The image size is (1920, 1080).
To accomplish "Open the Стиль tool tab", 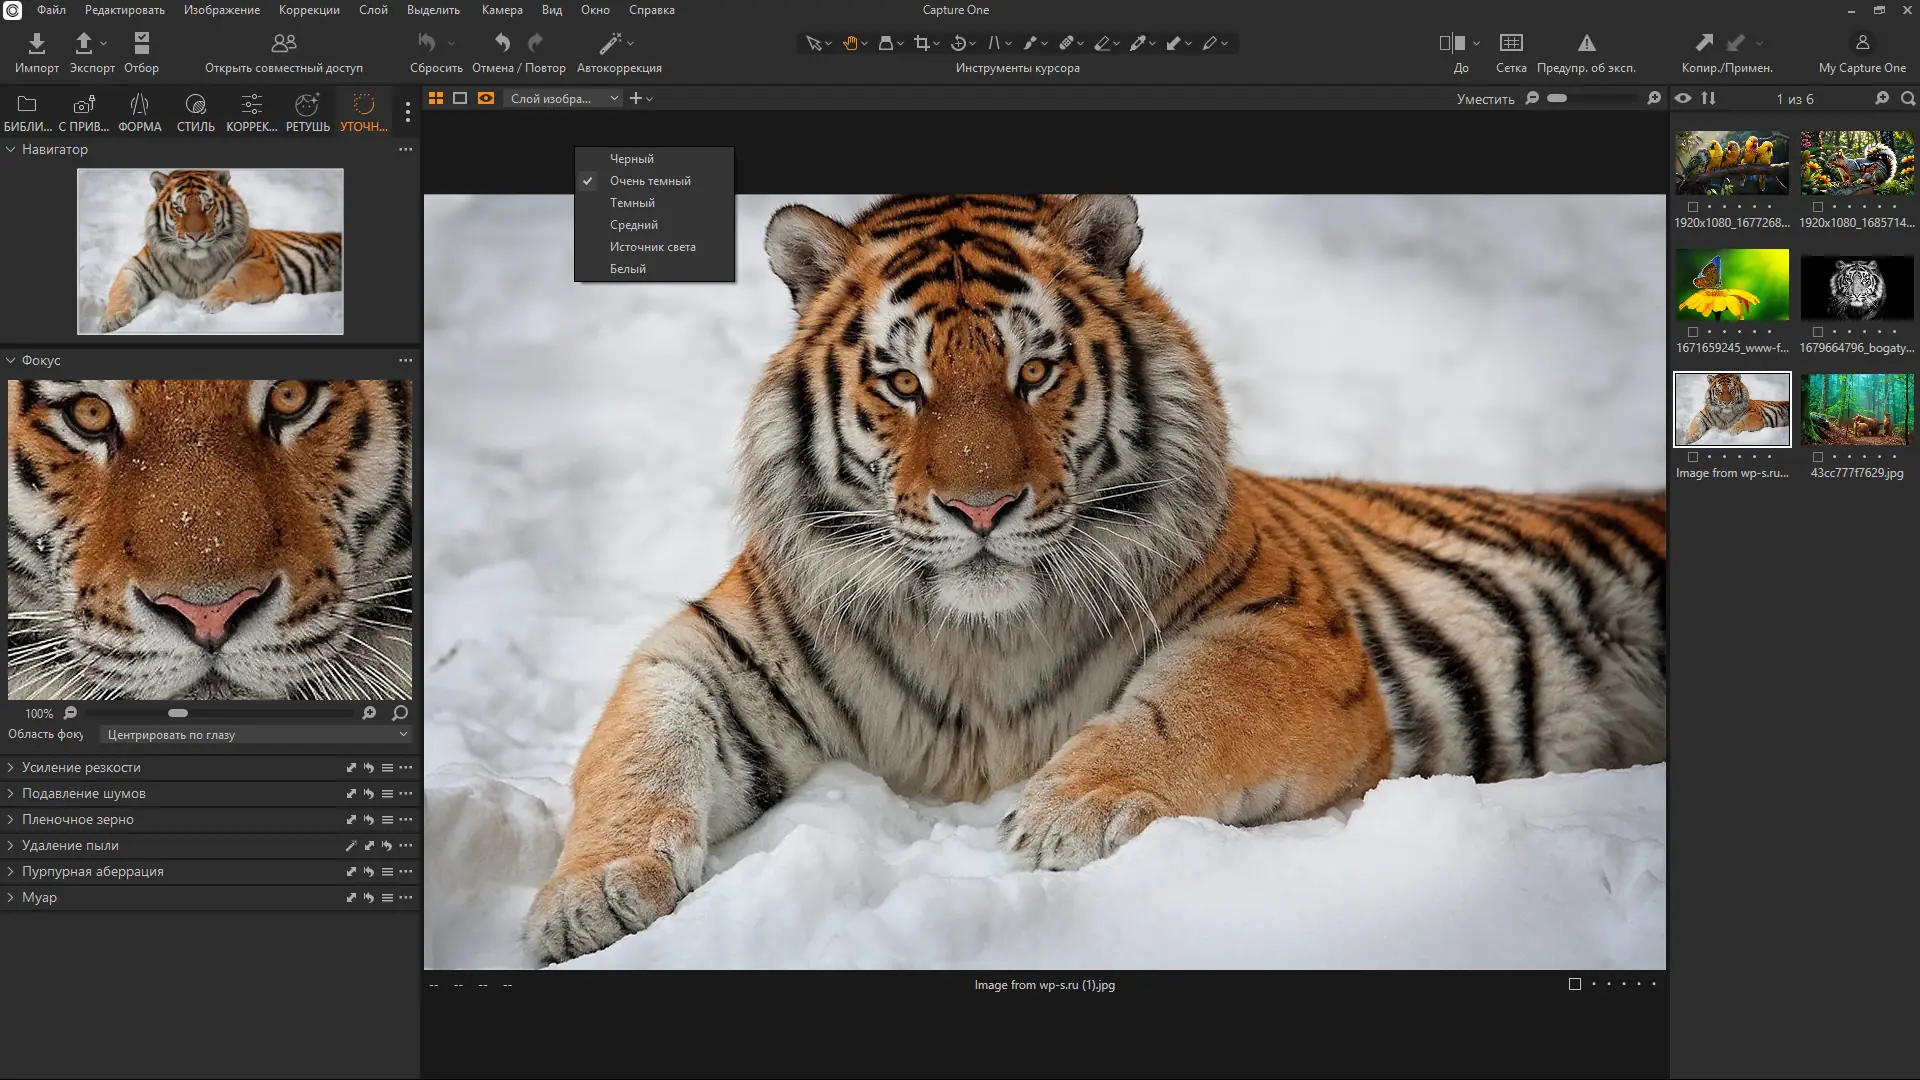I will [195, 112].
